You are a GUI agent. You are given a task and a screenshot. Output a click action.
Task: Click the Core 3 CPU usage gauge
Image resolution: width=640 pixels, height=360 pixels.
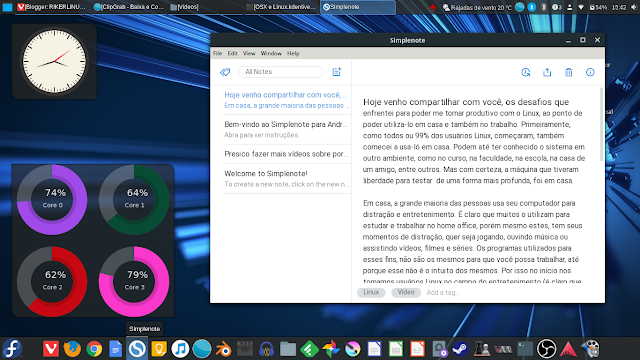pos(134,282)
